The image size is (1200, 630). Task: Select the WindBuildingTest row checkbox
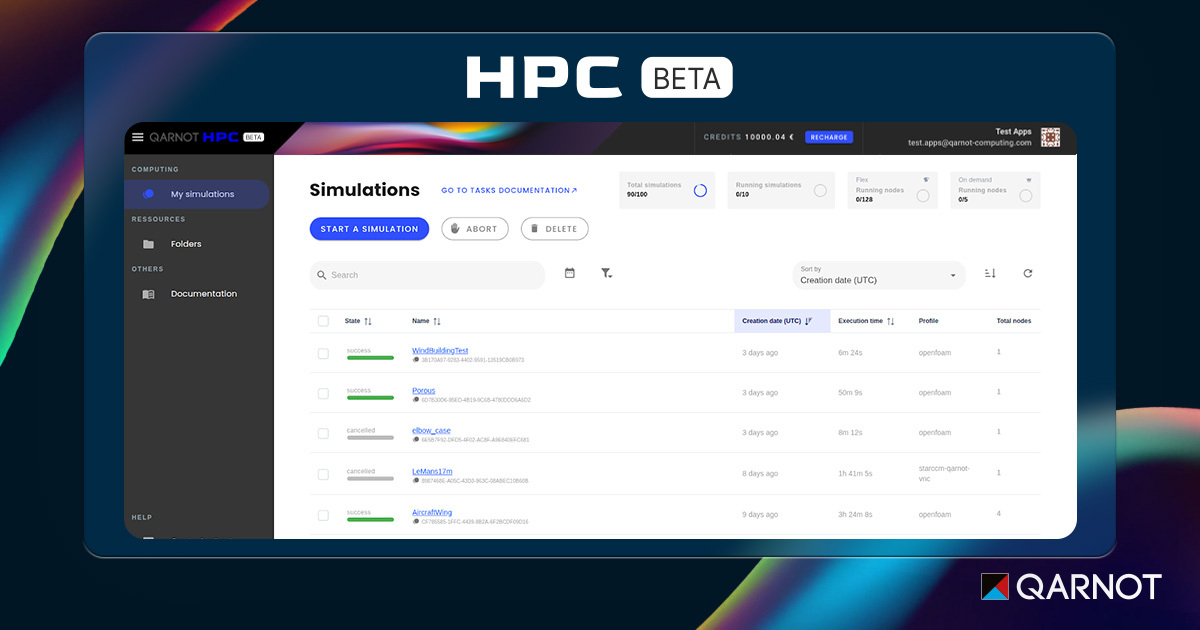point(323,354)
